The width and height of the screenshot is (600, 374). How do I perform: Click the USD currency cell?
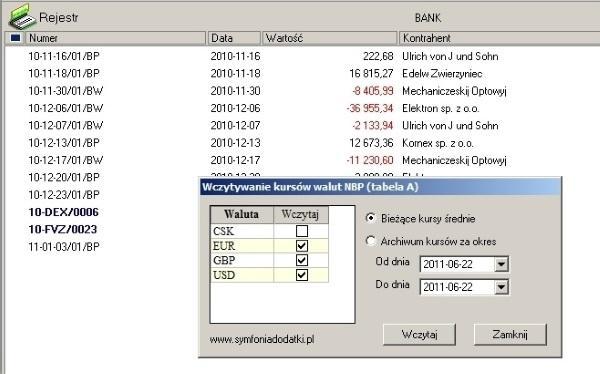[242, 275]
